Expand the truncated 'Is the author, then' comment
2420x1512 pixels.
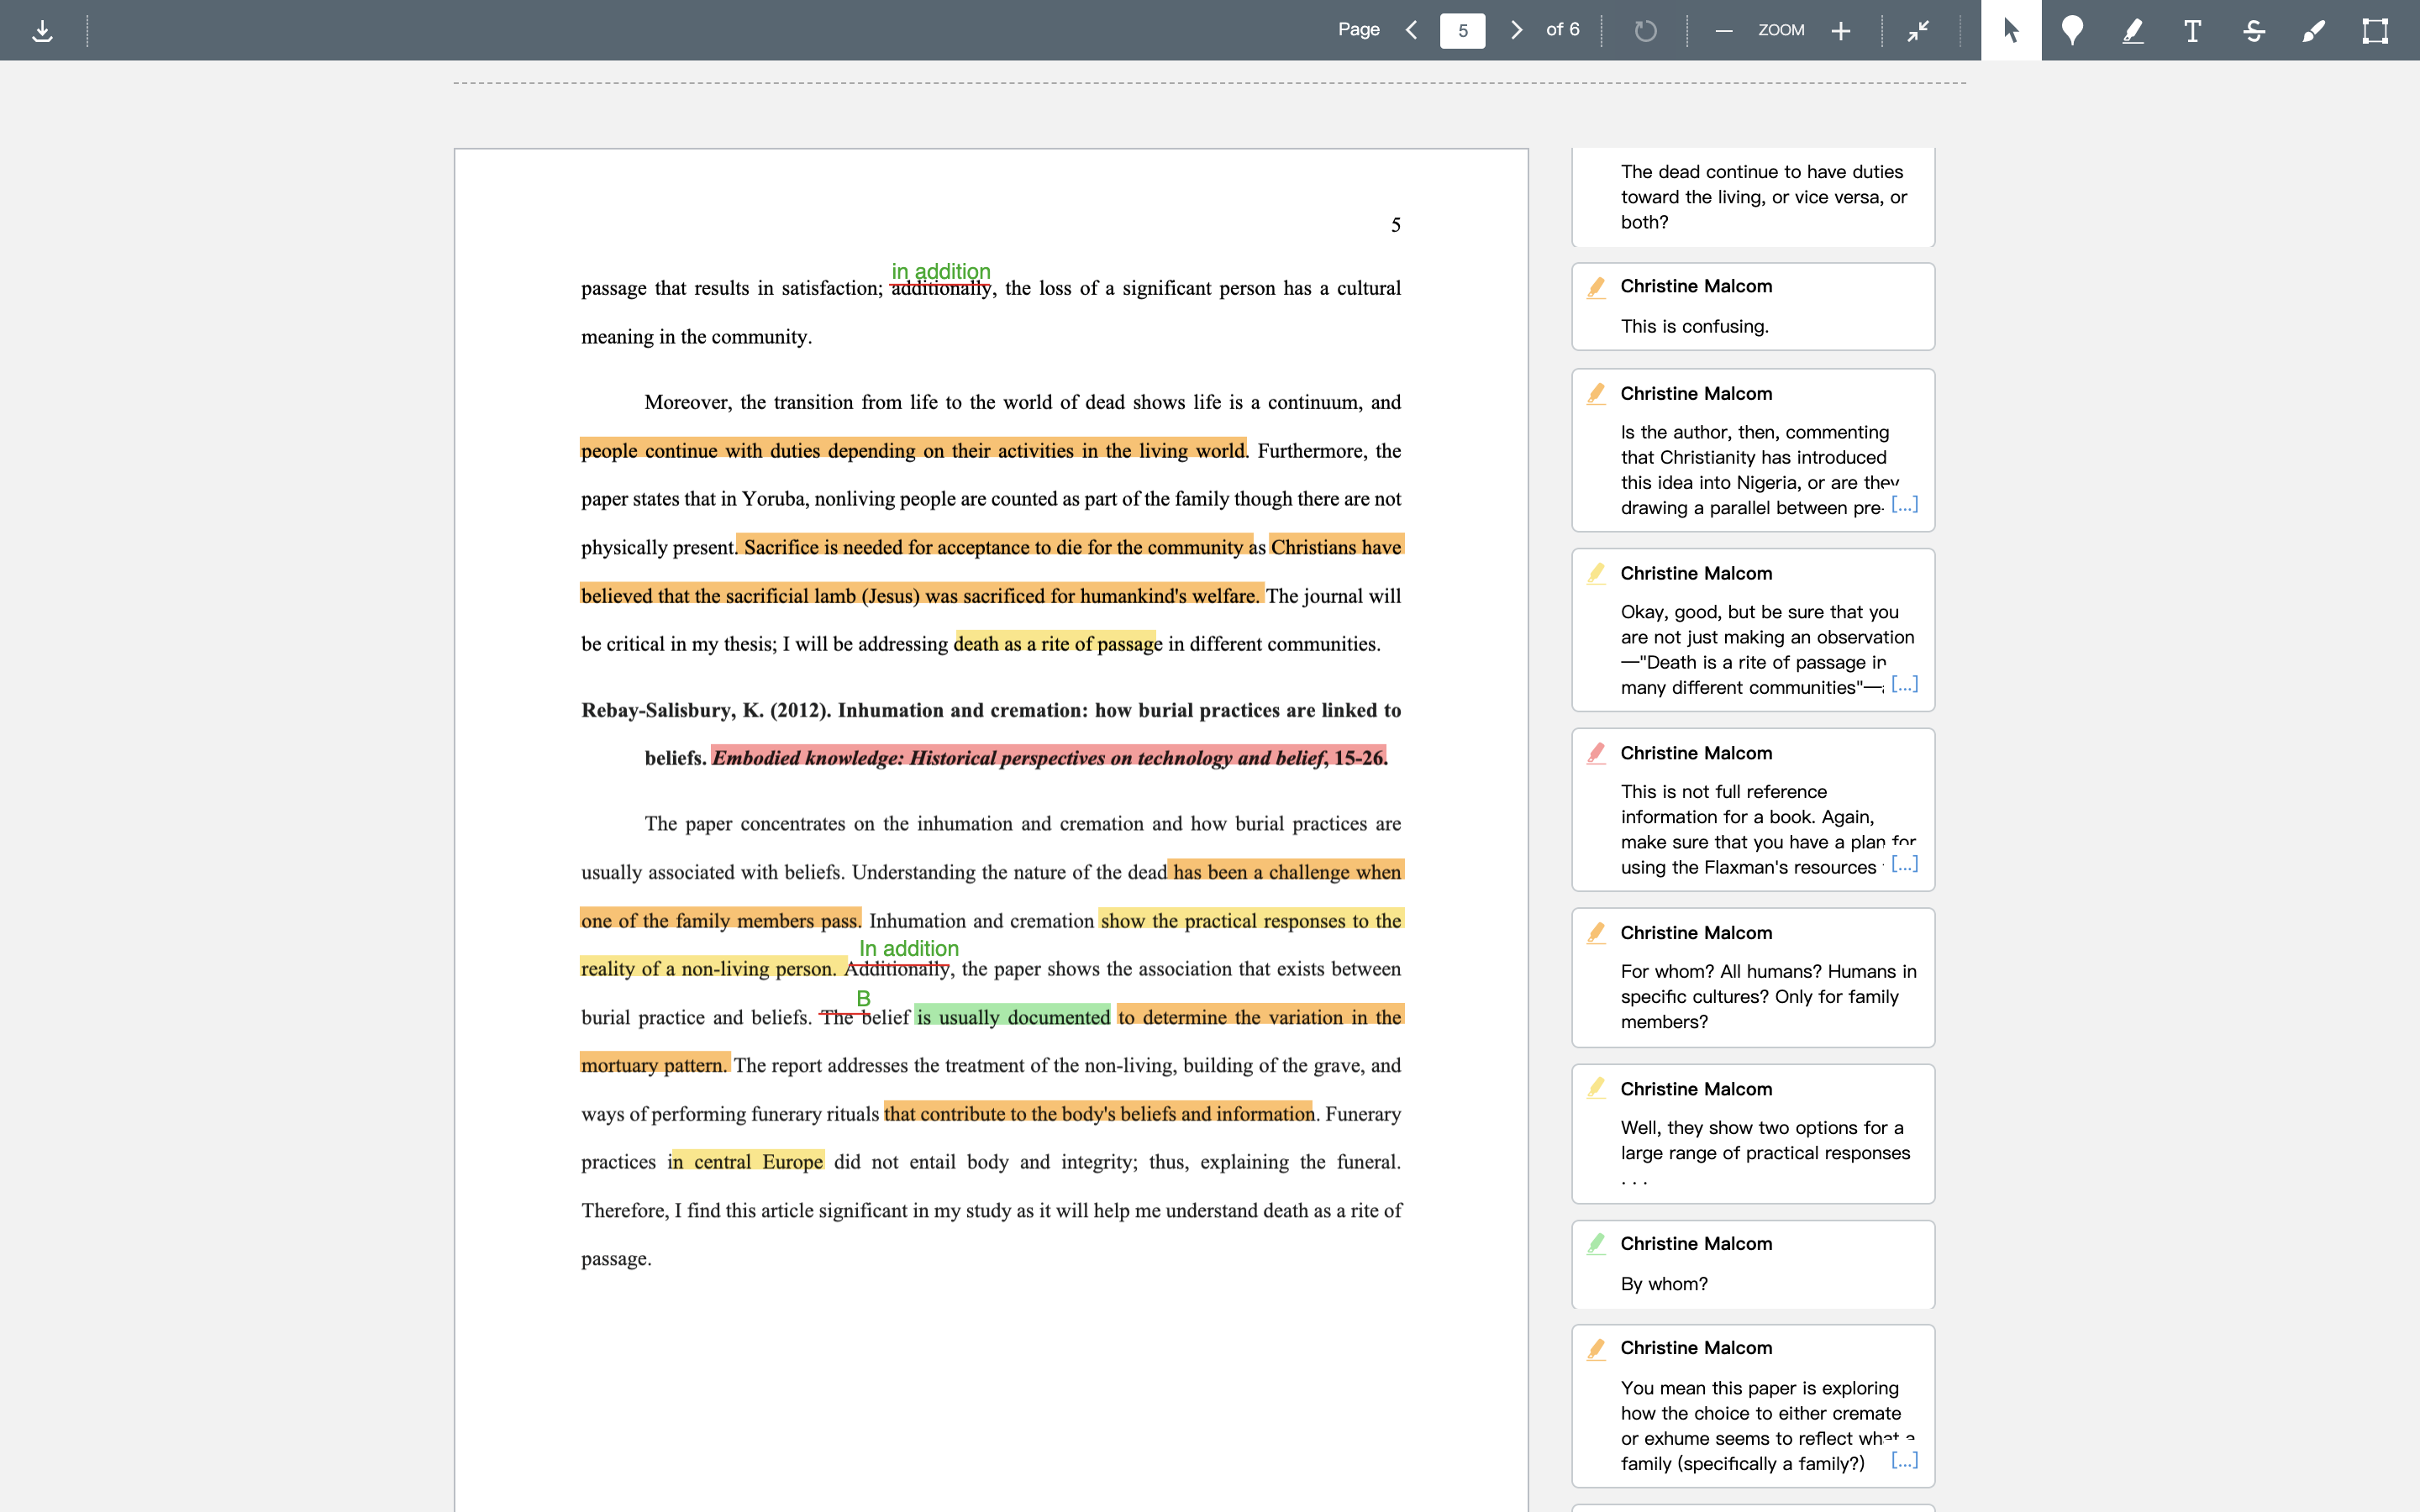click(x=1904, y=505)
